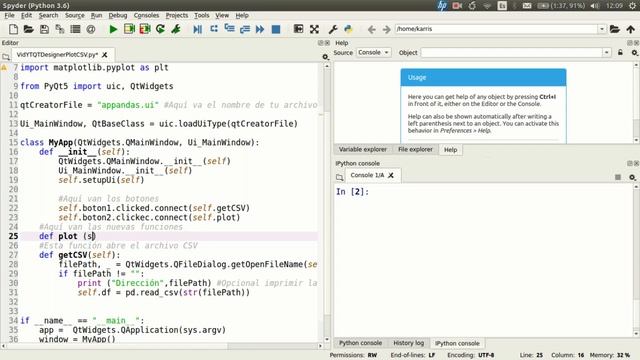Re-run last script icon
This screenshot has width=640, height=360.
160,29
